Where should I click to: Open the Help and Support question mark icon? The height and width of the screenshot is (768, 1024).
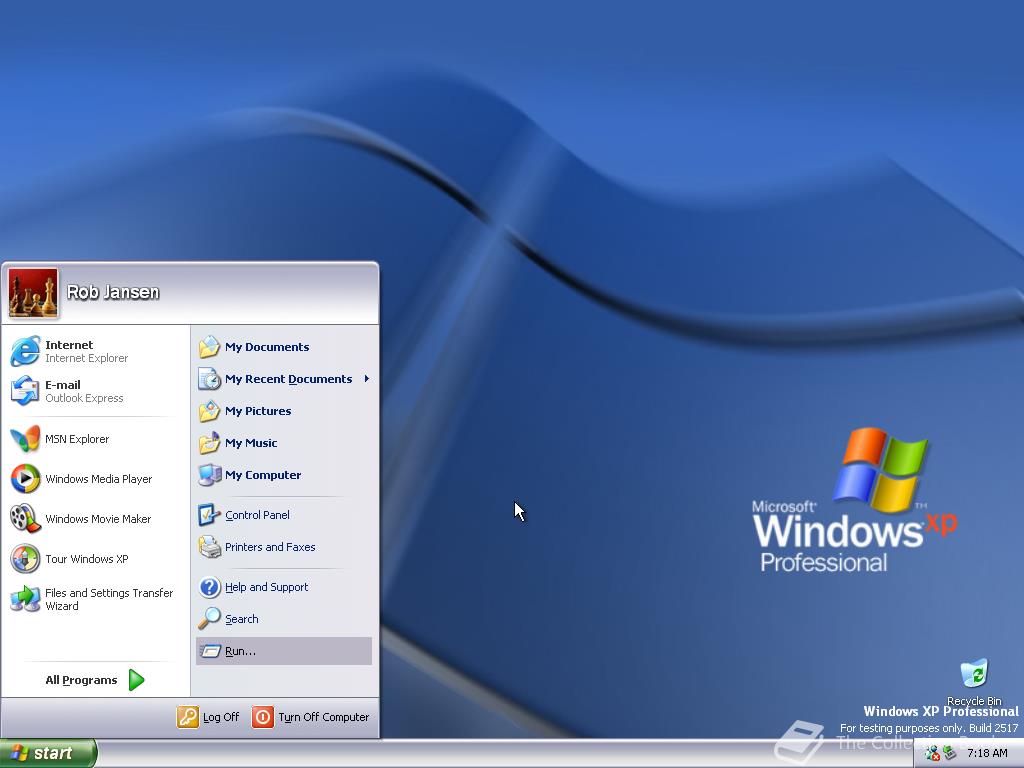(x=209, y=587)
